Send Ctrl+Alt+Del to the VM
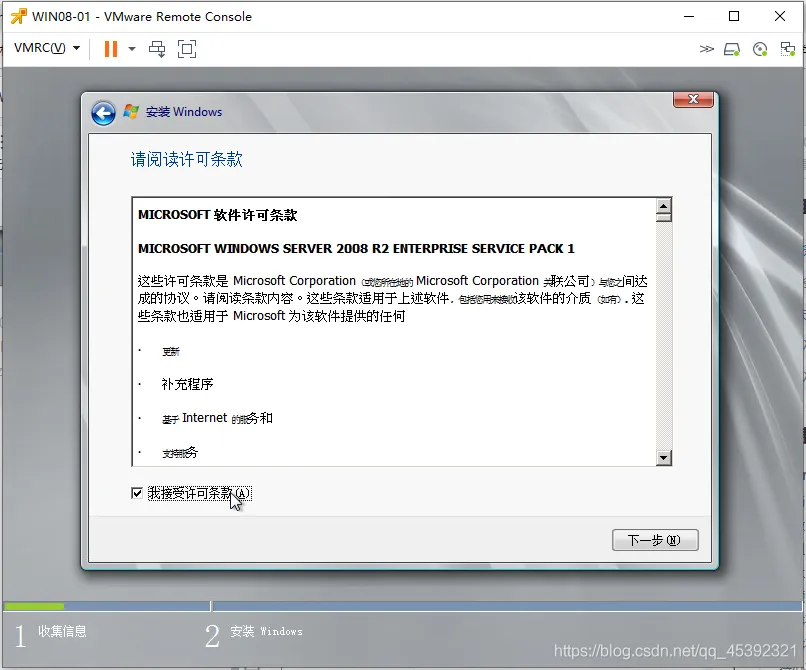 tap(157, 49)
